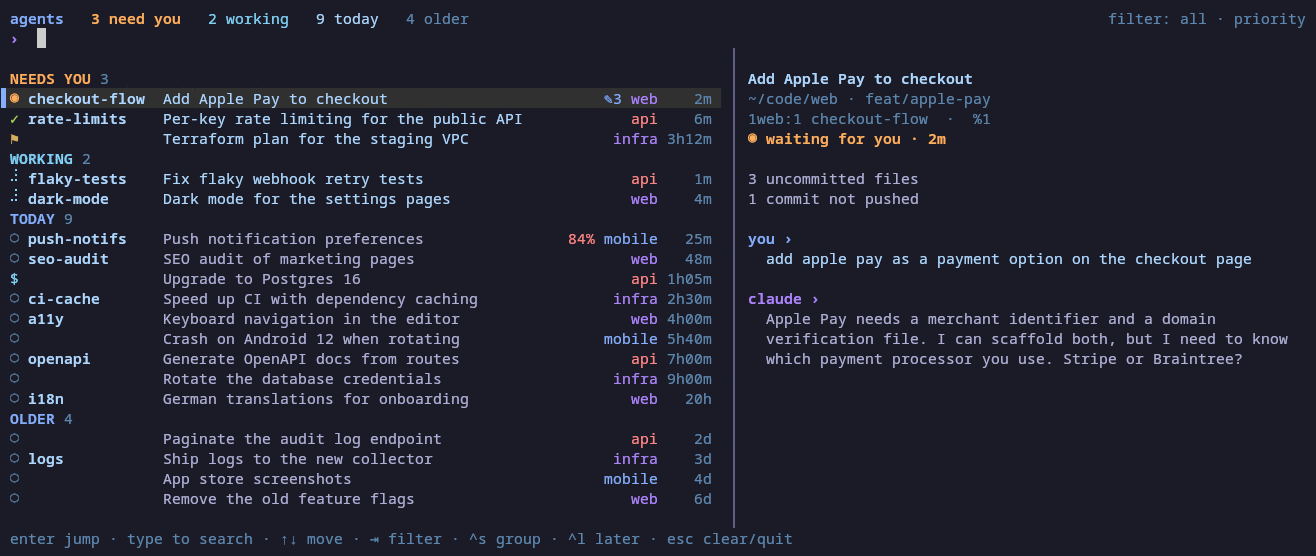Screen dimensions: 1316x556
Task: Click the status circle beside logs
Action: (x=14, y=459)
